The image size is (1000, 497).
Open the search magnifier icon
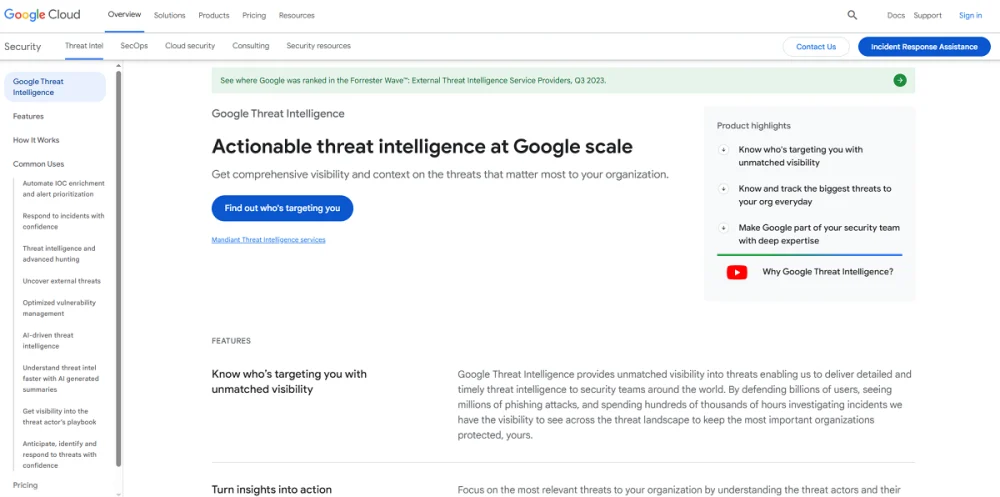click(852, 15)
